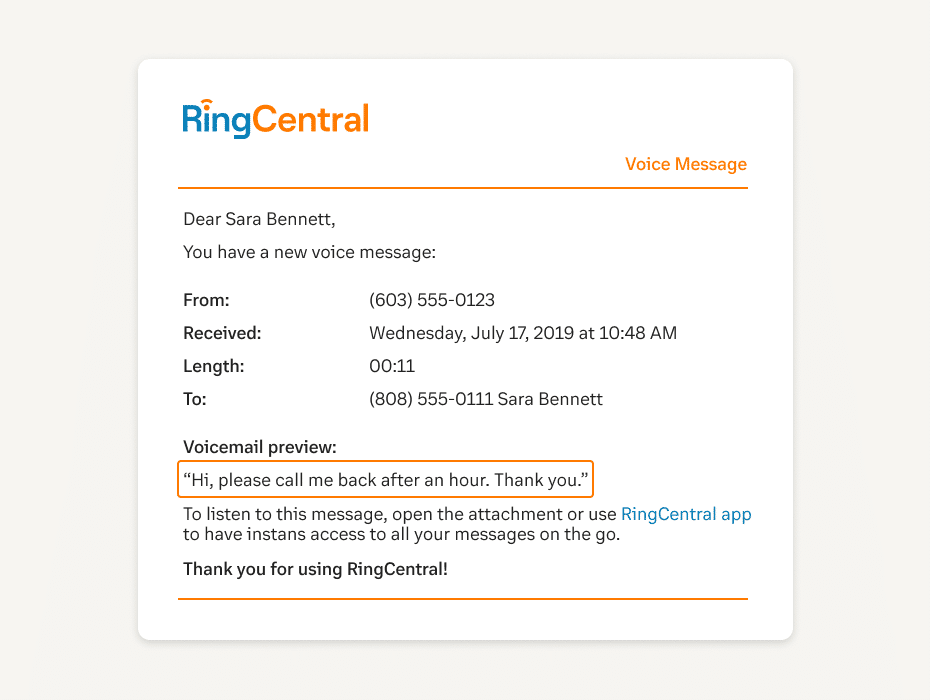
Task: Click the Voicemail preview: heading
Action: 260,447
